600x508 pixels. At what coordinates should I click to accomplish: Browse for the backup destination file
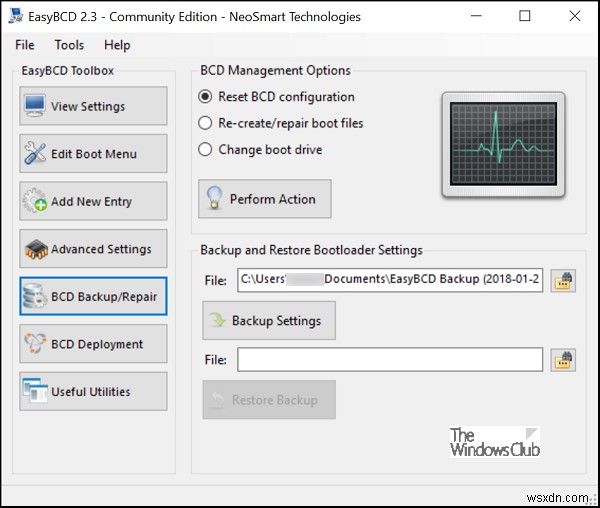click(563, 281)
